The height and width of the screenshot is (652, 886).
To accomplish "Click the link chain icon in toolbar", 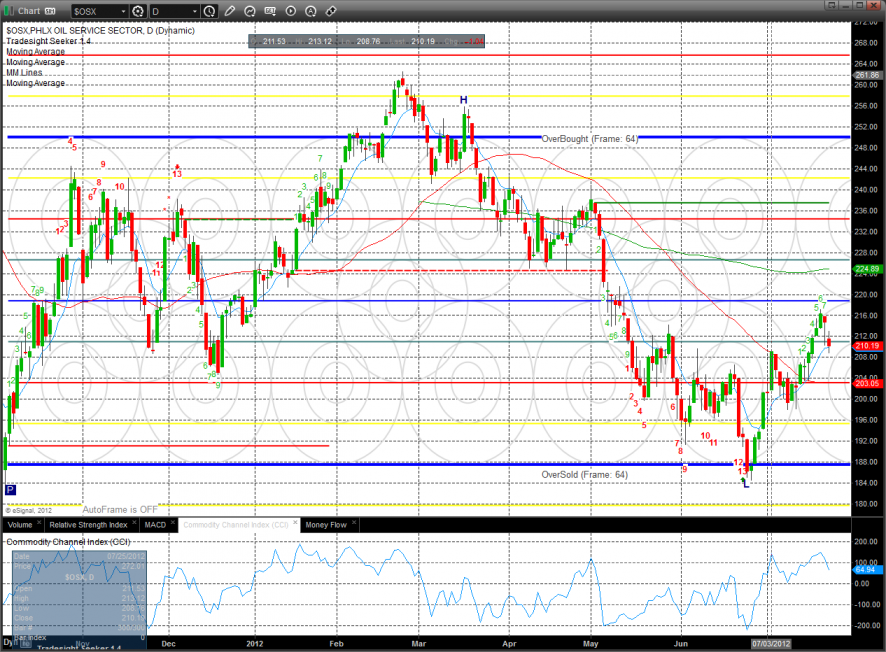I will coord(330,11).
